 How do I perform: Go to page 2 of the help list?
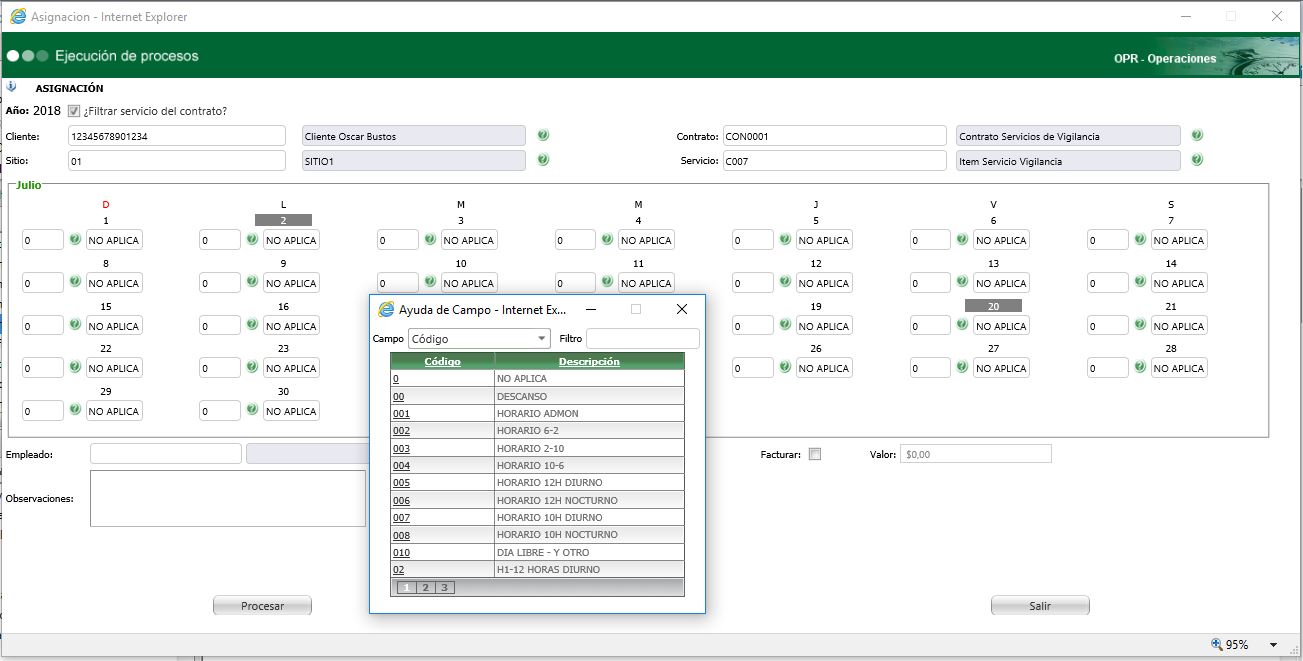(425, 588)
